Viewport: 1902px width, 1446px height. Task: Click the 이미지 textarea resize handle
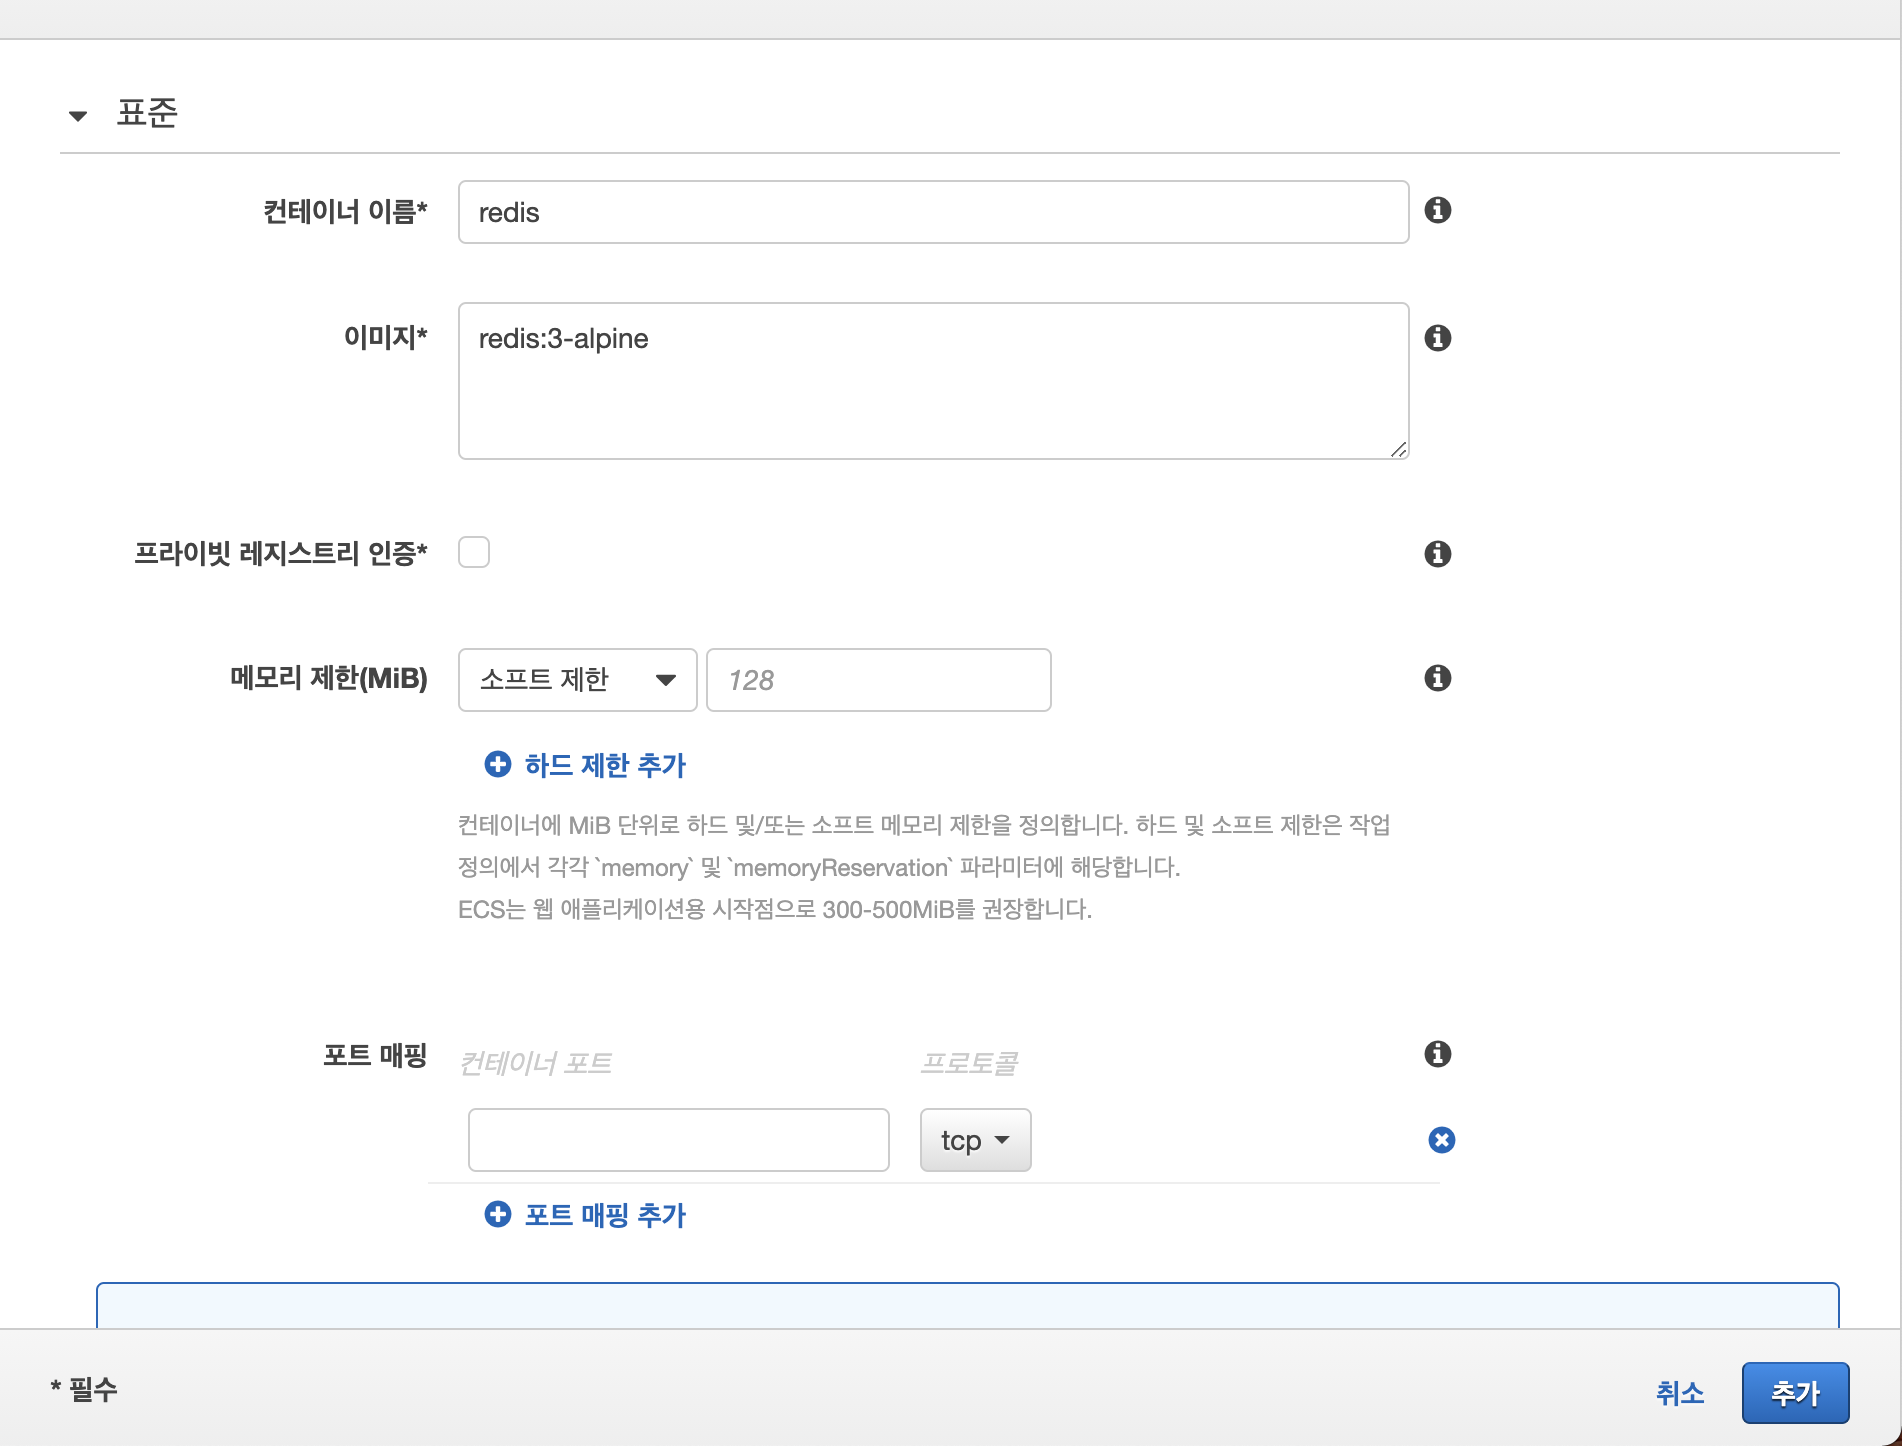(x=1398, y=449)
